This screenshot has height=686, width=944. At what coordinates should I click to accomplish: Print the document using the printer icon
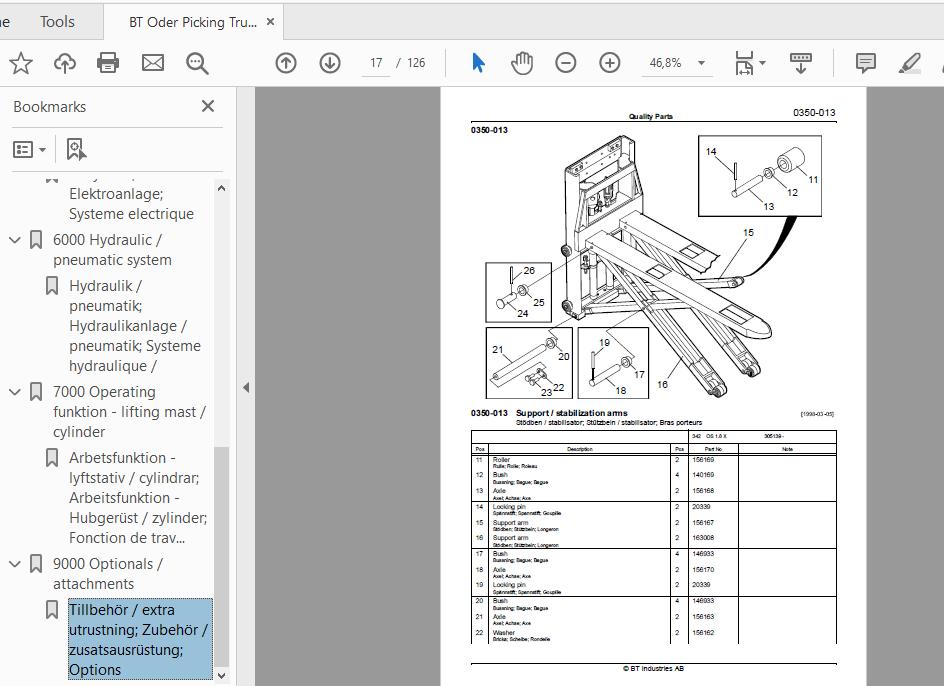click(x=108, y=63)
